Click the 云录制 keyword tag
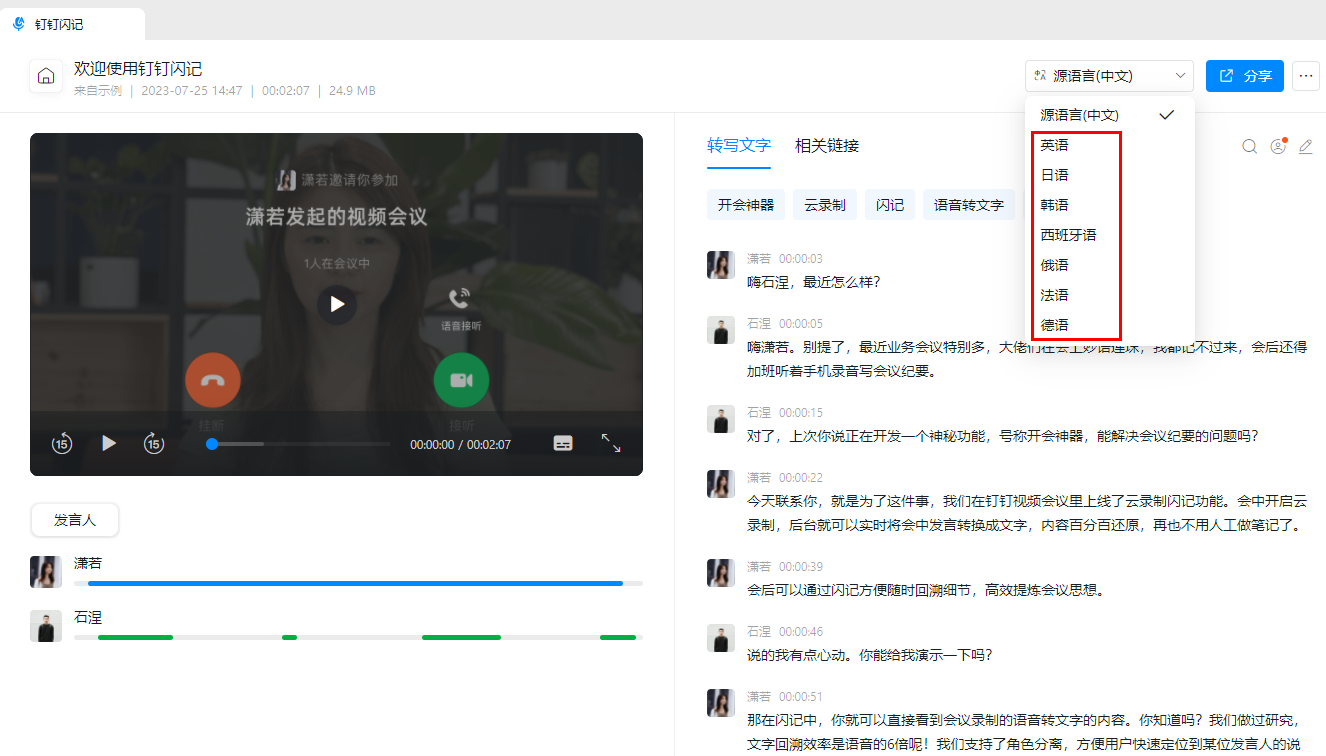 click(x=825, y=205)
